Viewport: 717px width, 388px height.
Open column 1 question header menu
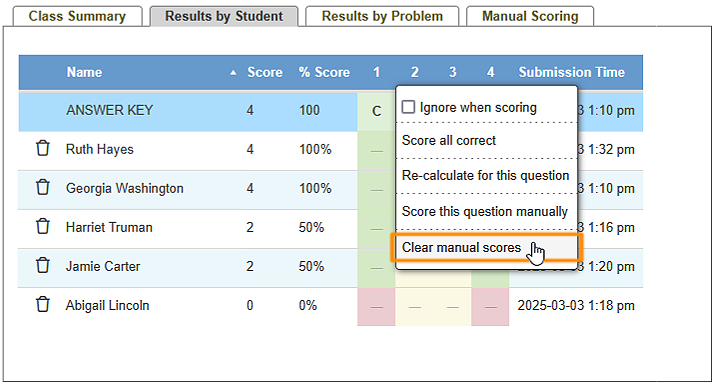coord(376,72)
